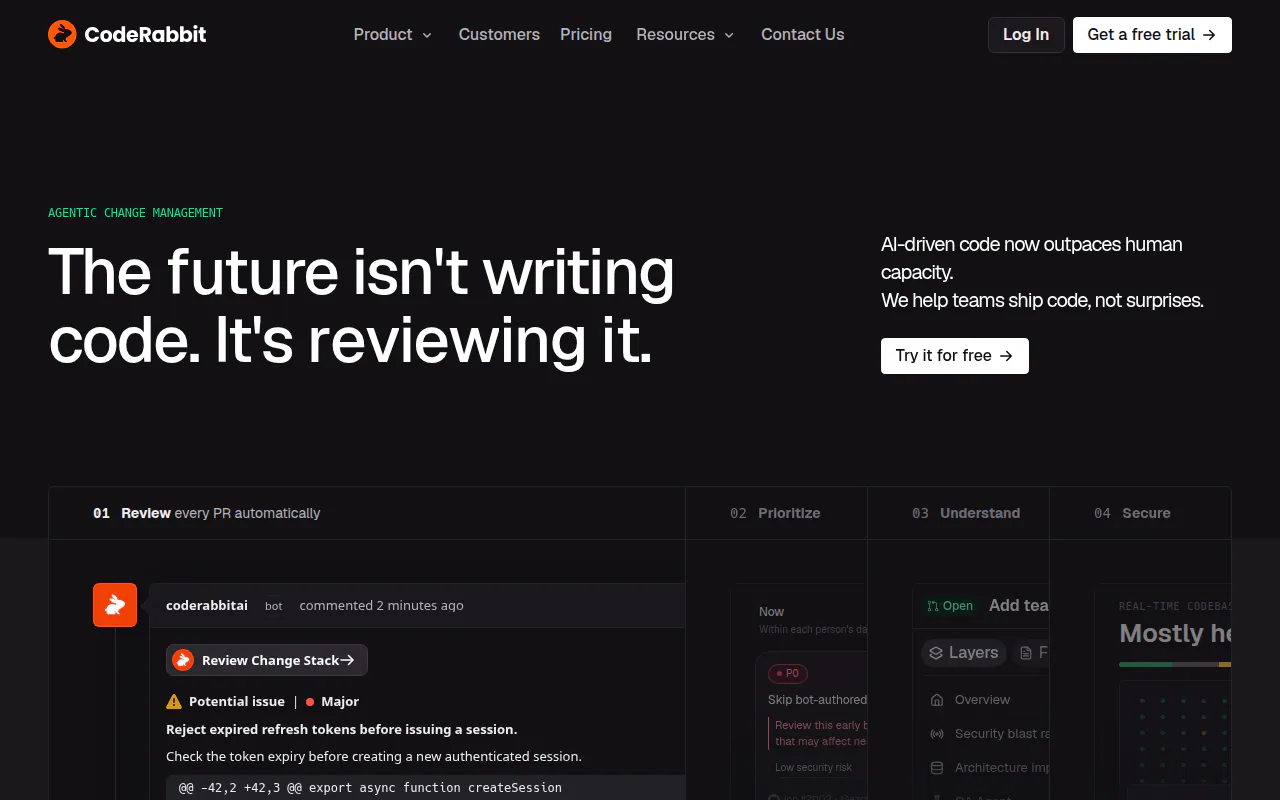Click the 'Overview' list item text
Image resolution: width=1280 pixels, height=800 pixels.
(x=983, y=700)
